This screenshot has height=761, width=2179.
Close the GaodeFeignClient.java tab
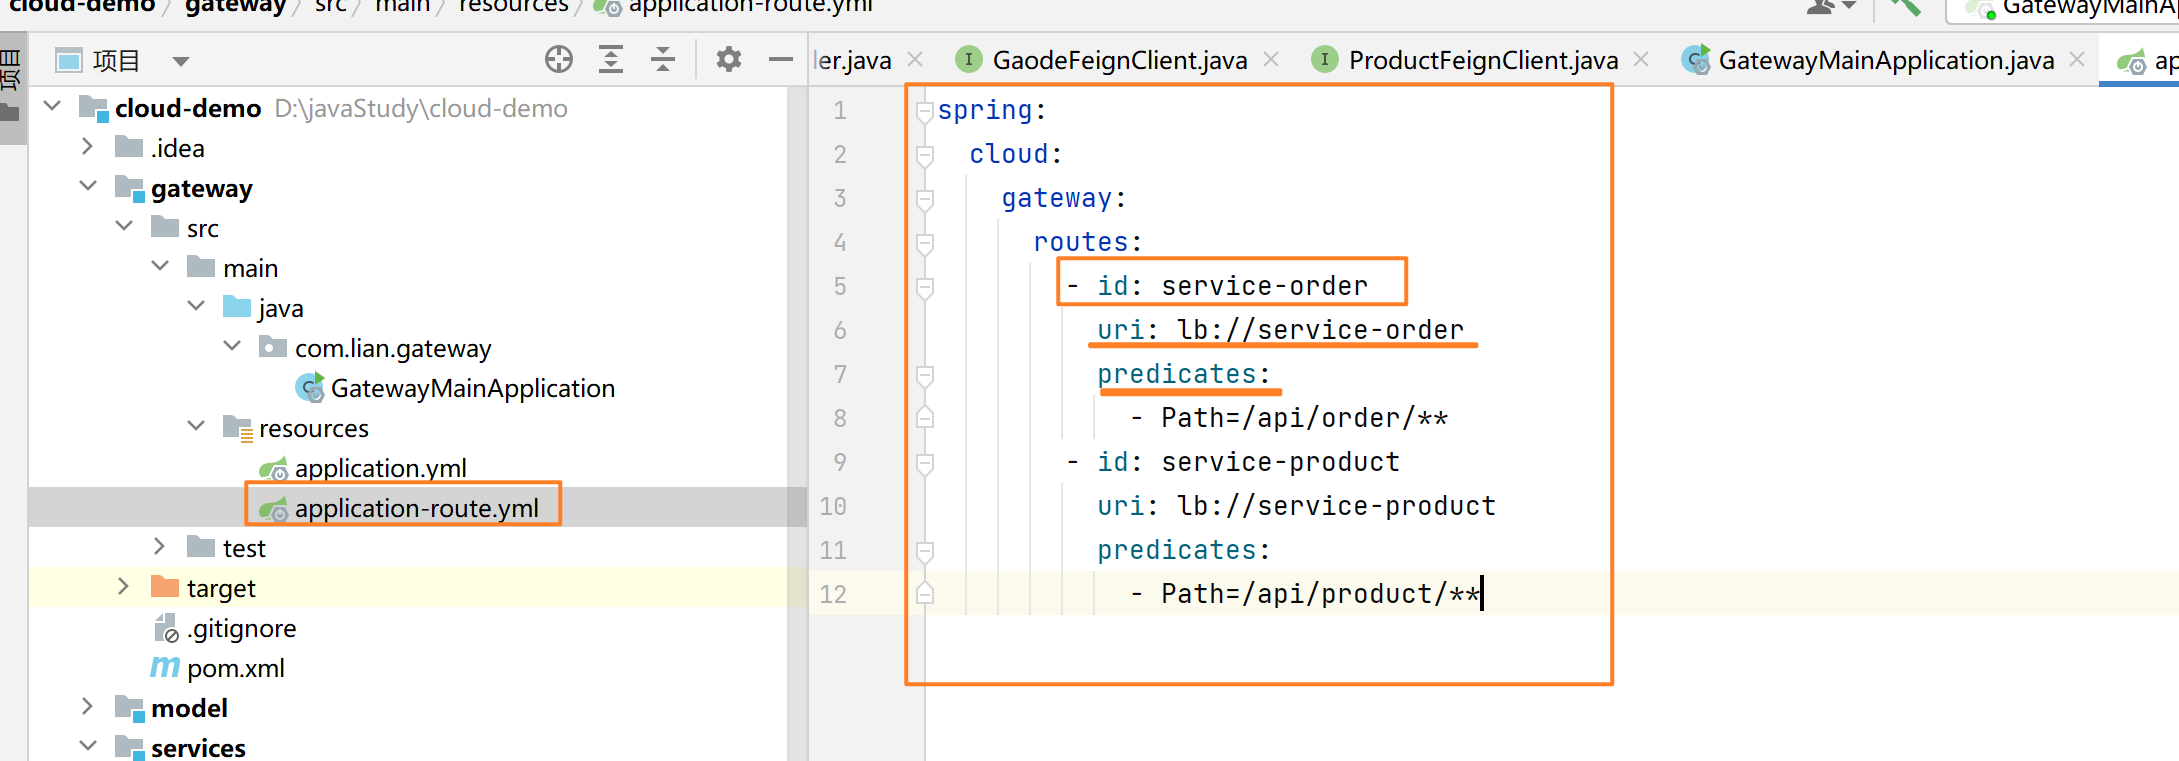tap(1271, 59)
